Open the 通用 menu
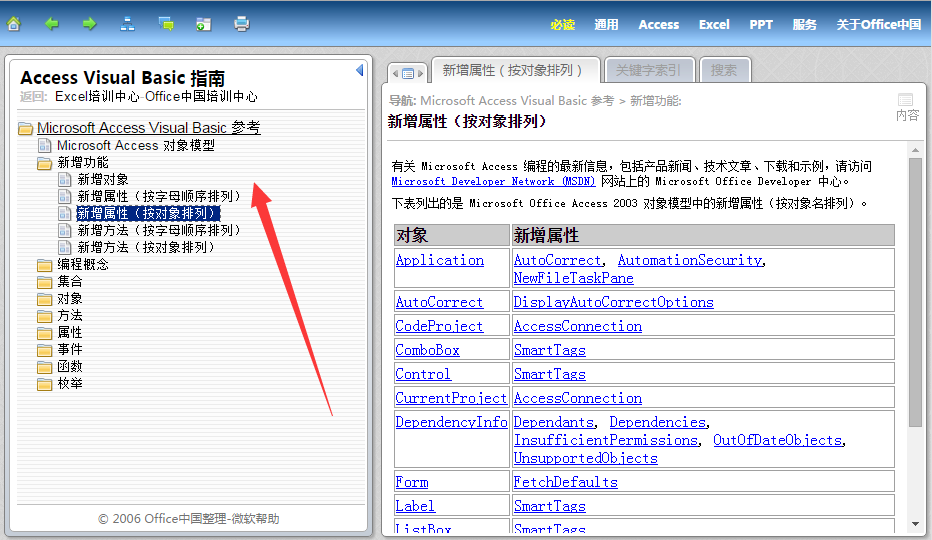This screenshot has width=932, height=540. pos(606,24)
